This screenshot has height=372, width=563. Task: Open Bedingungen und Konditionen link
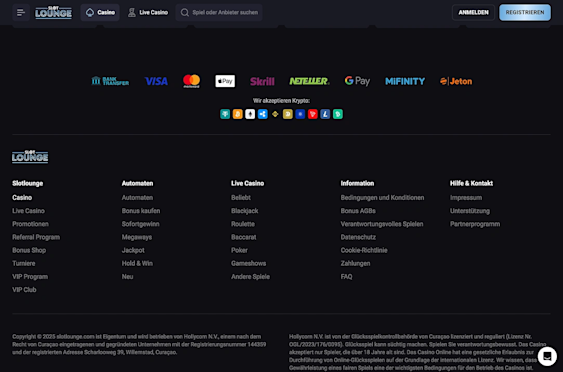pyautogui.click(x=382, y=198)
